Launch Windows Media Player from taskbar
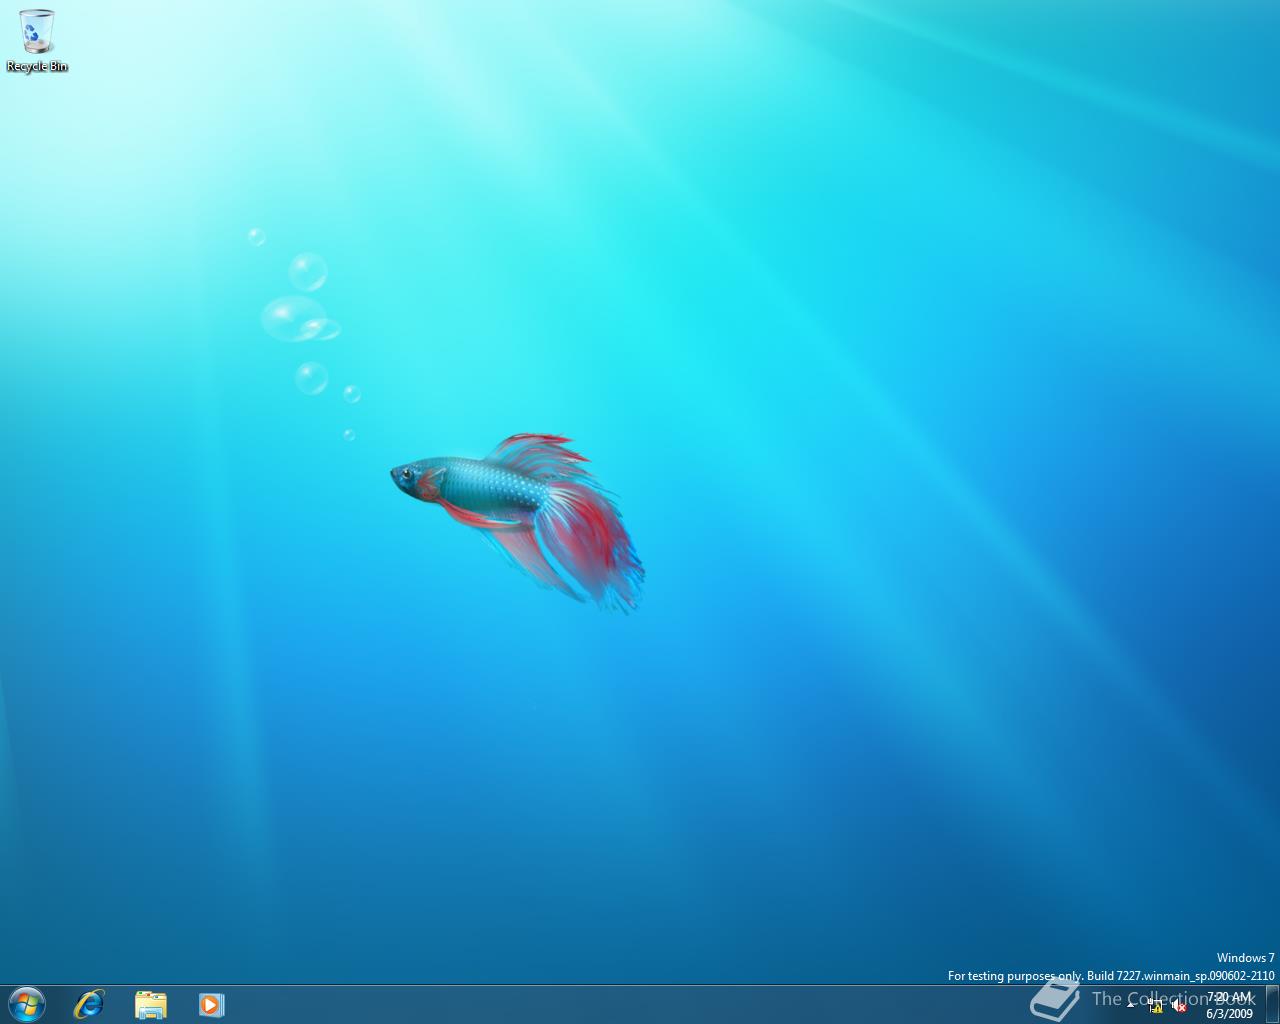Viewport: 1280px width, 1024px height. (211, 1004)
